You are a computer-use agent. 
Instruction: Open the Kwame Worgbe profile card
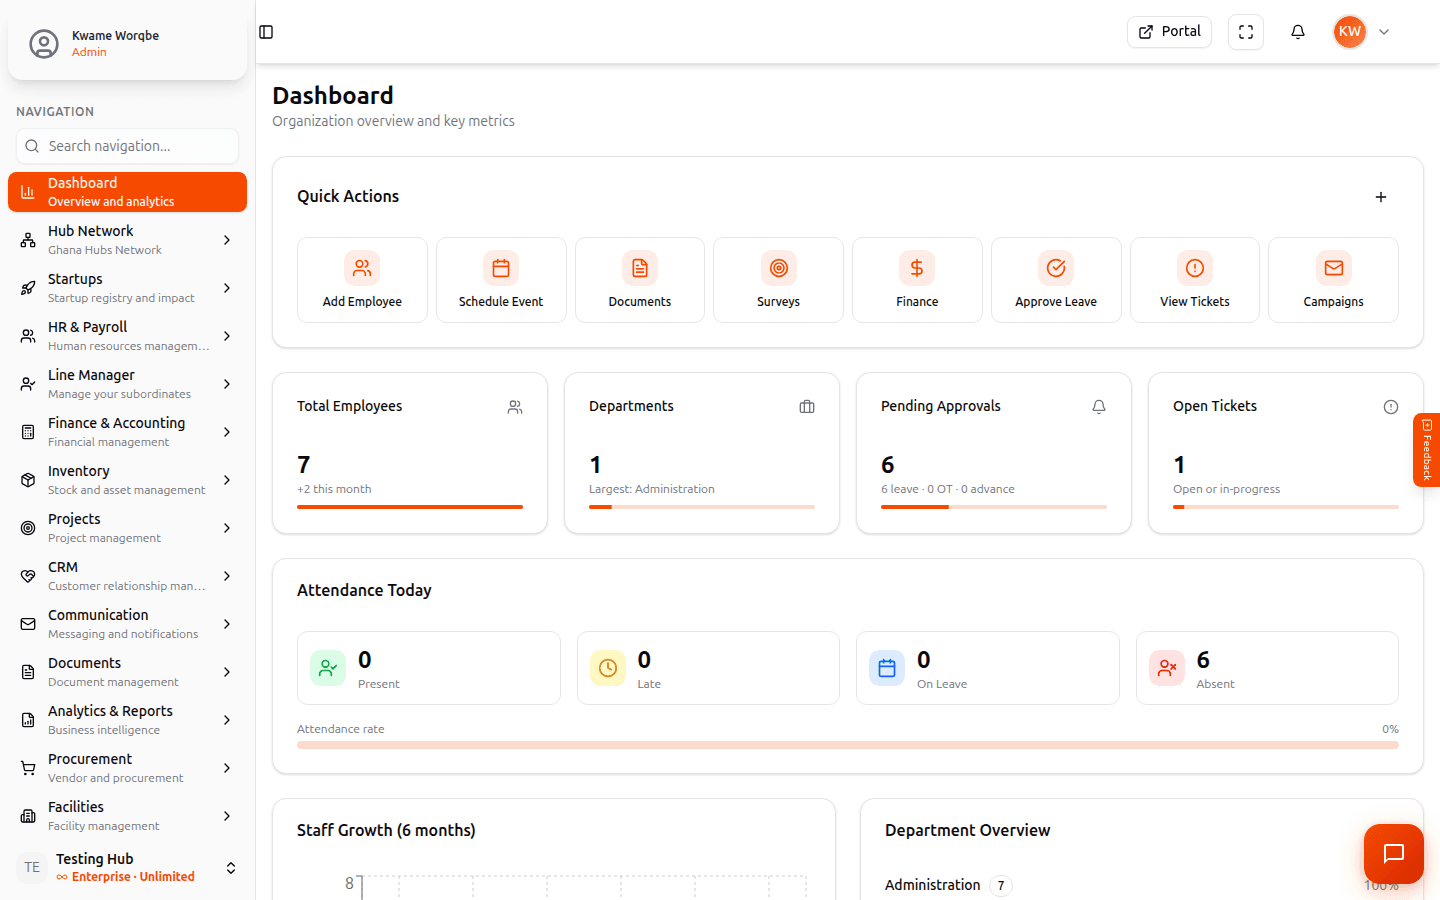coord(127,44)
